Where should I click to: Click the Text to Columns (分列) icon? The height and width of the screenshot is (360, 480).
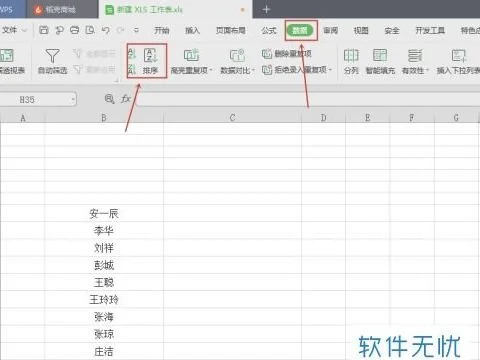pos(351,56)
